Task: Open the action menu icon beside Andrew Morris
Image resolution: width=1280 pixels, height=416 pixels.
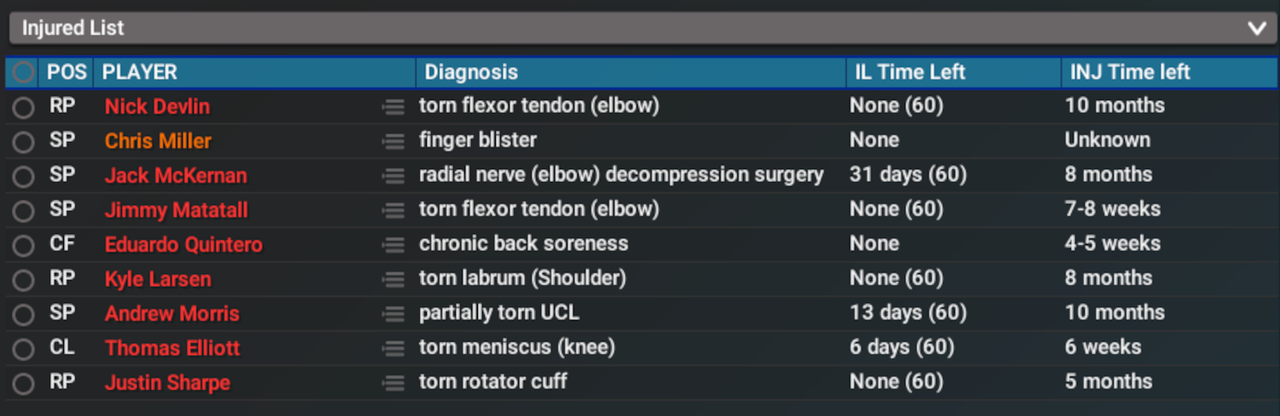Action: coord(393,314)
